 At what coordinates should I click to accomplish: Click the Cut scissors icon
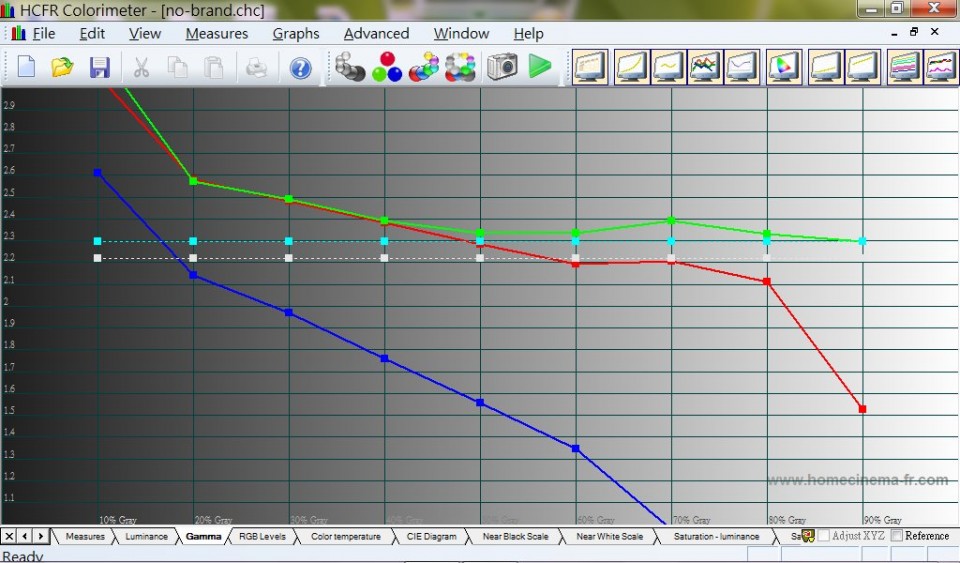click(x=141, y=67)
